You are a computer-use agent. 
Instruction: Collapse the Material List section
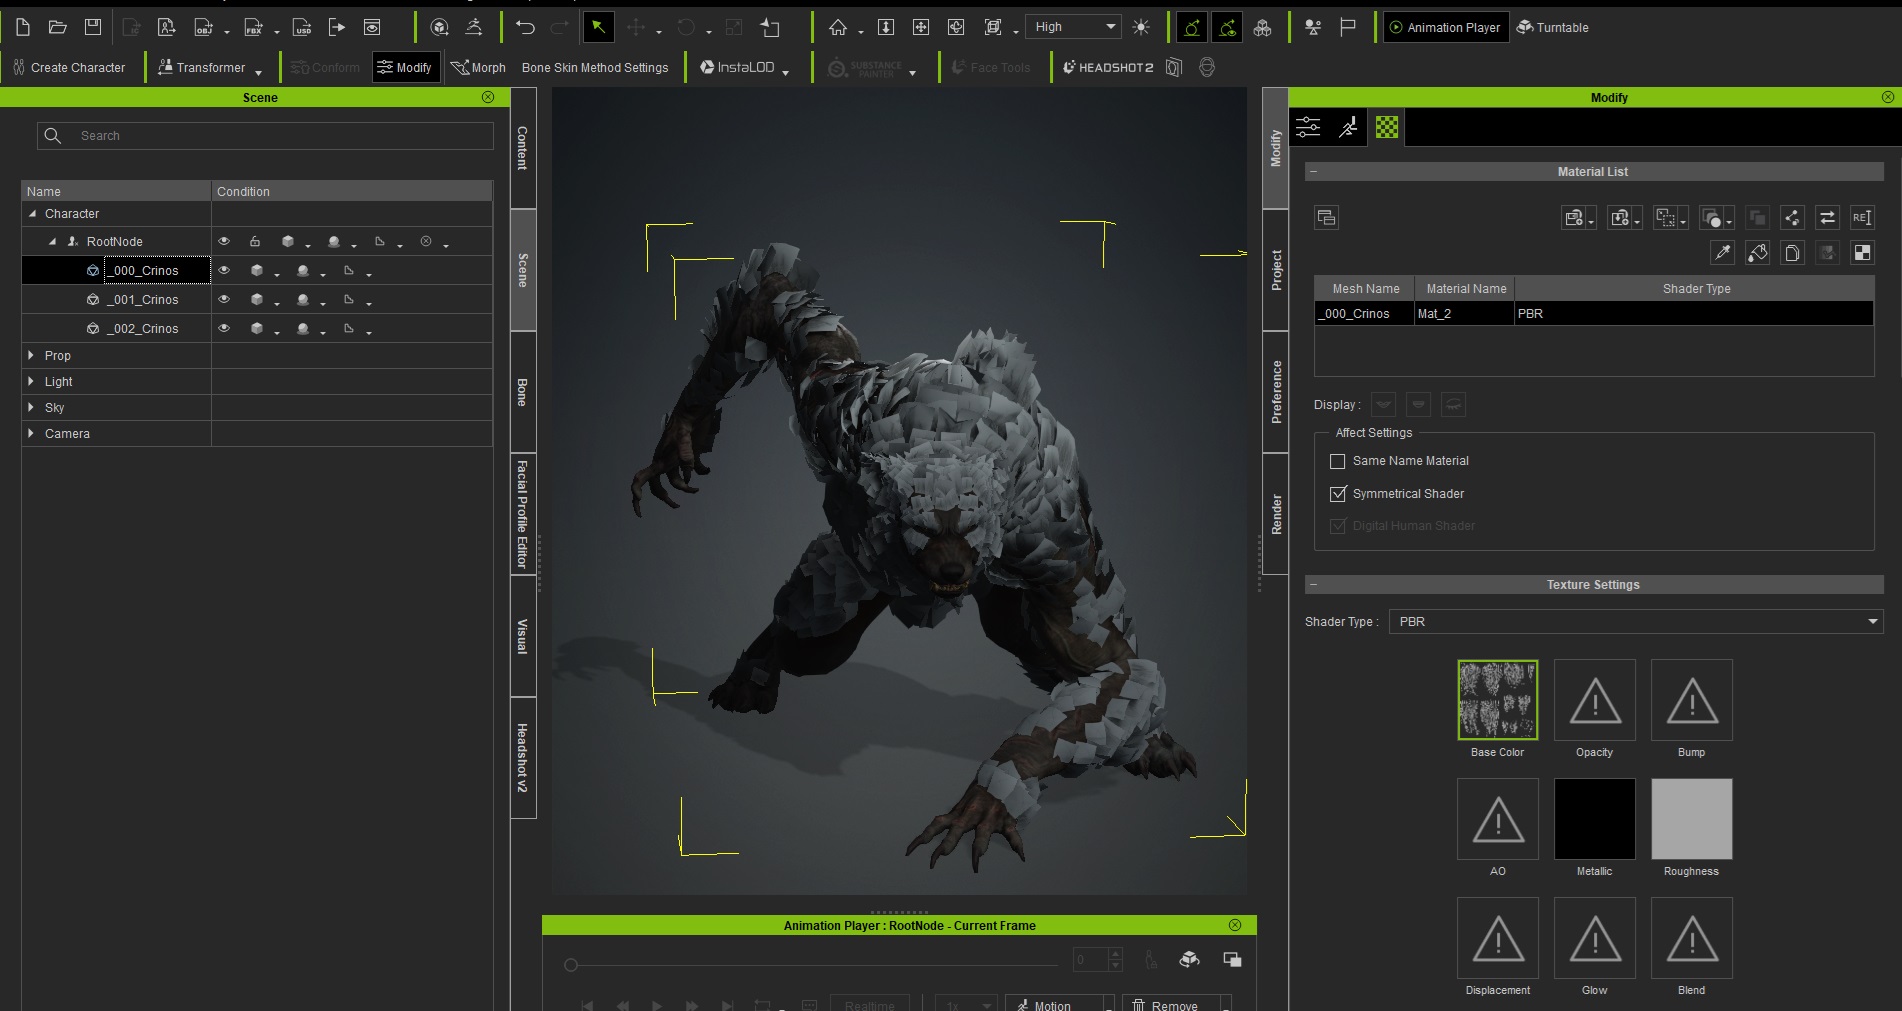(1313, 172)
